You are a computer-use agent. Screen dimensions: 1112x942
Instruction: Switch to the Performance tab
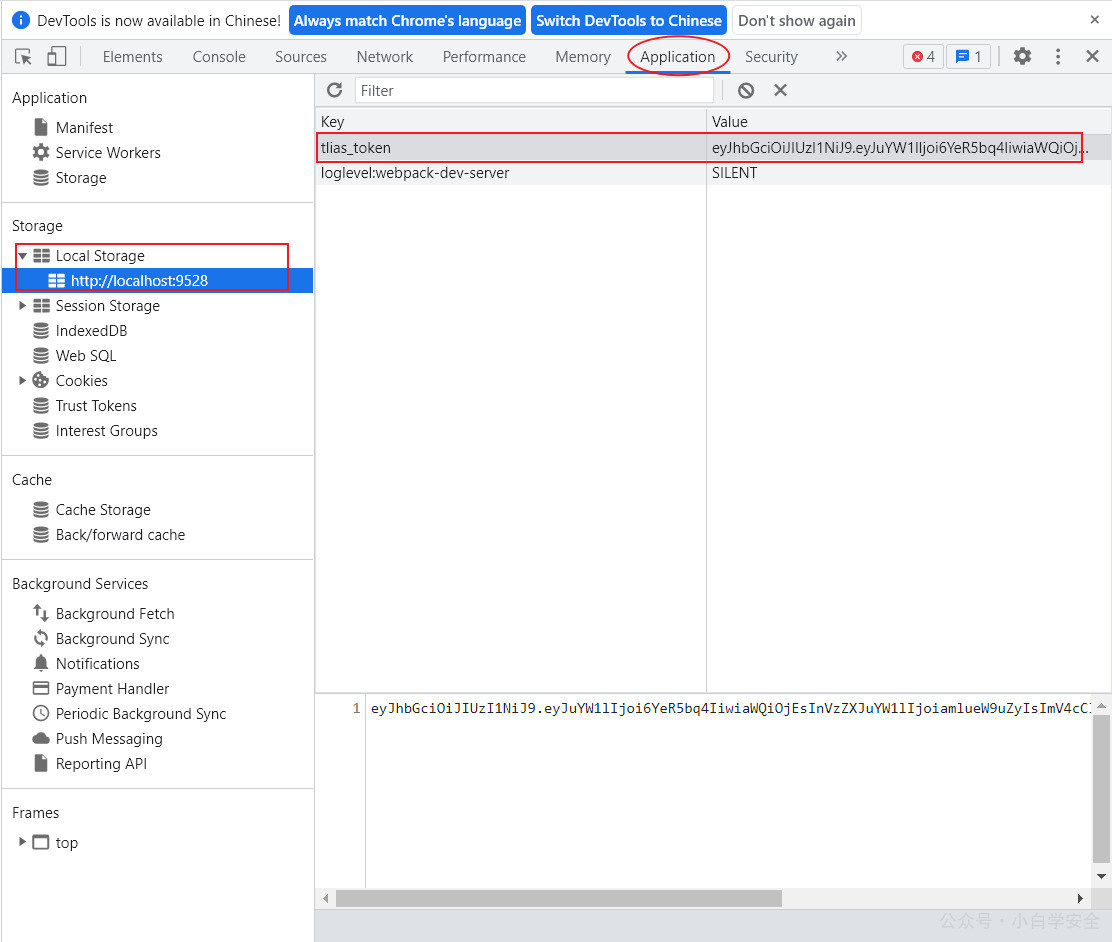pos(484,57)
